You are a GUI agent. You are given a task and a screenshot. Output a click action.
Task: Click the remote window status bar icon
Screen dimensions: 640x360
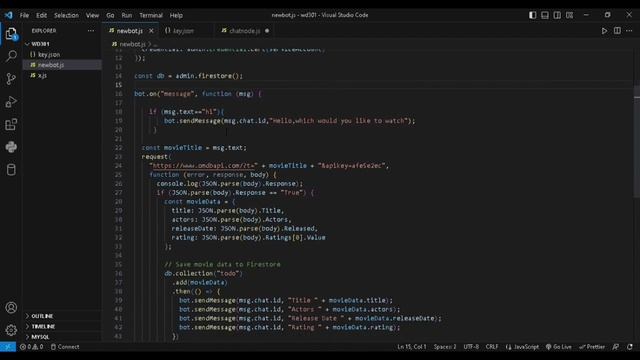tap(8, 347)
